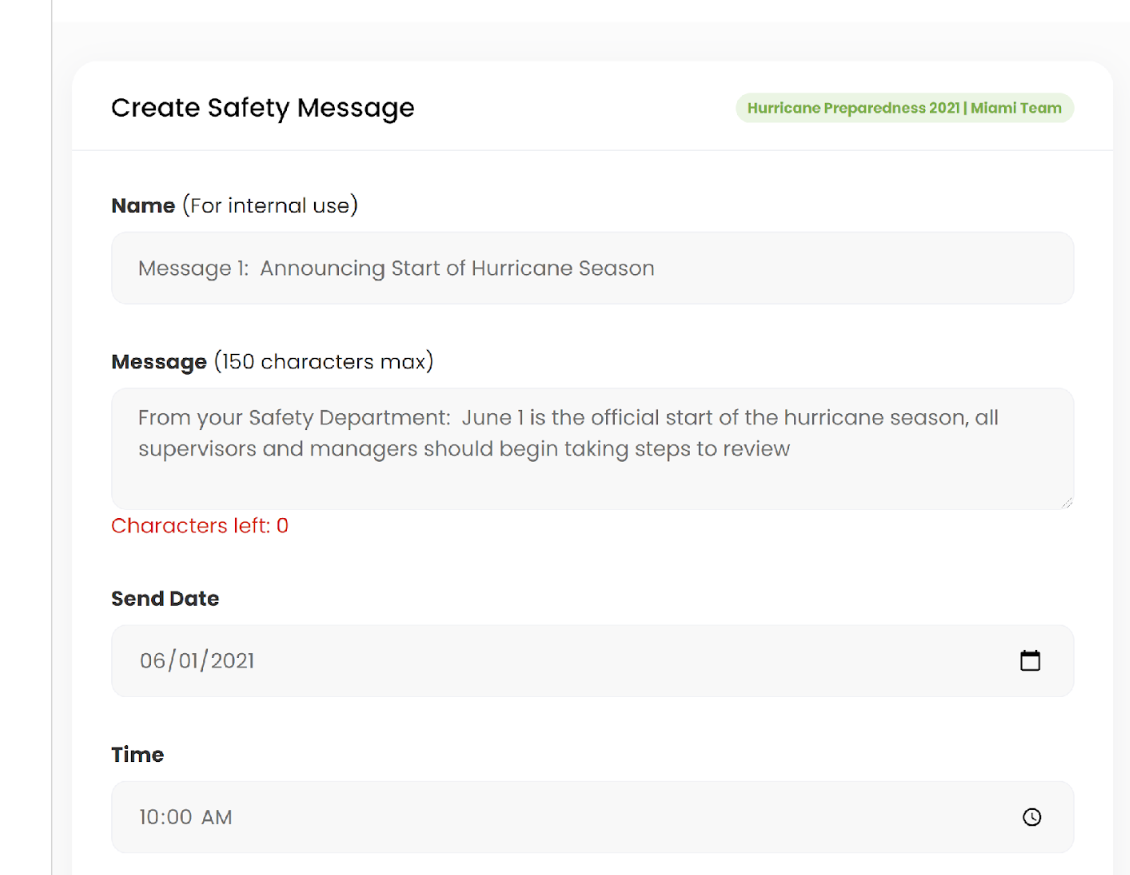Screen dimensions: 1130x875
Task: Click inside the Message text area
Action: tap(592, 448)
